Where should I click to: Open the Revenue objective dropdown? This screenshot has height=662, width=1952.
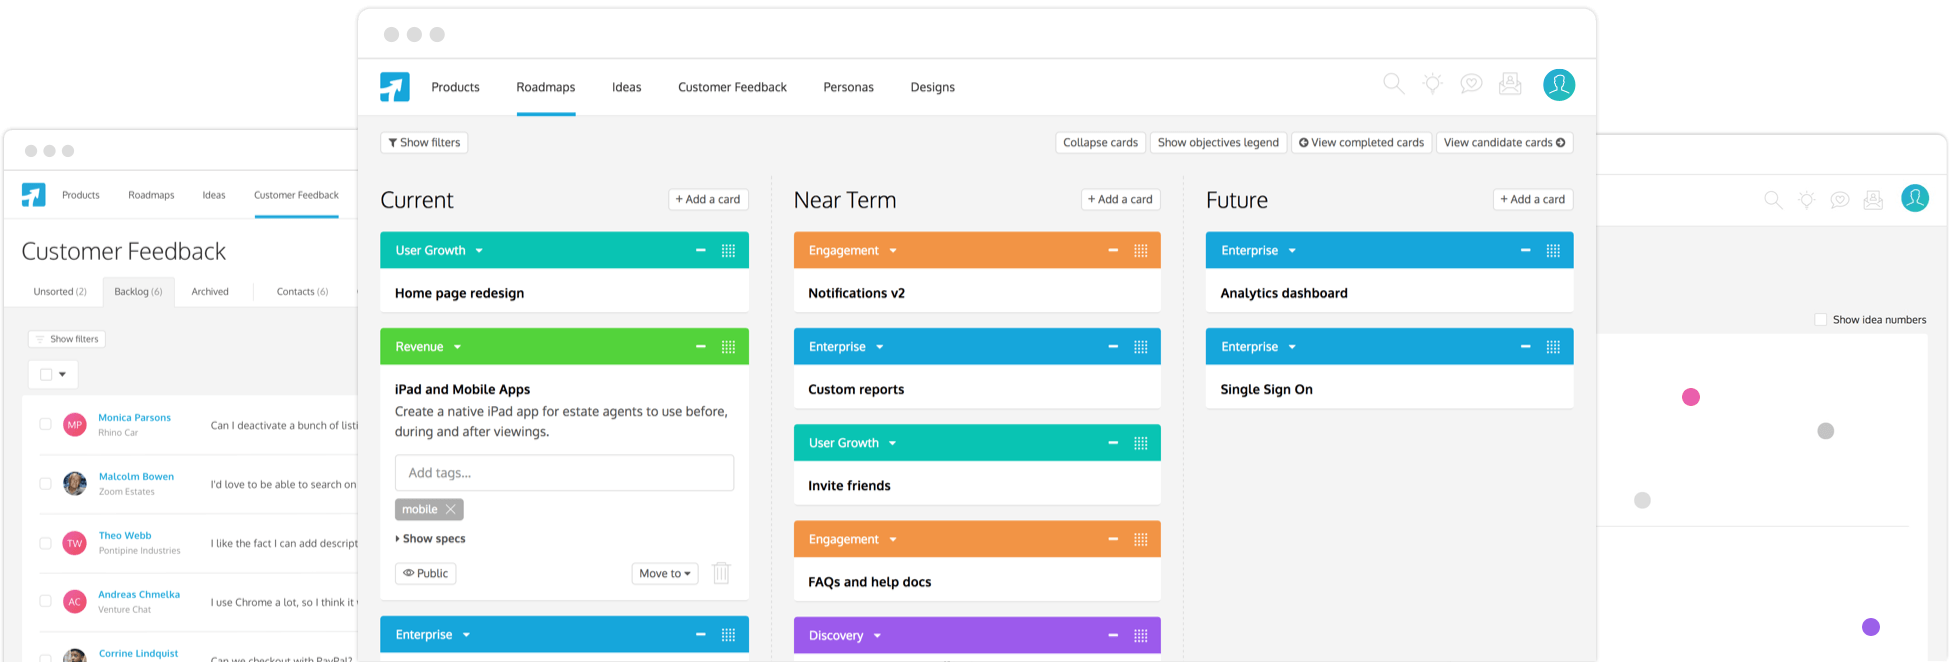(x=457, y=347)
